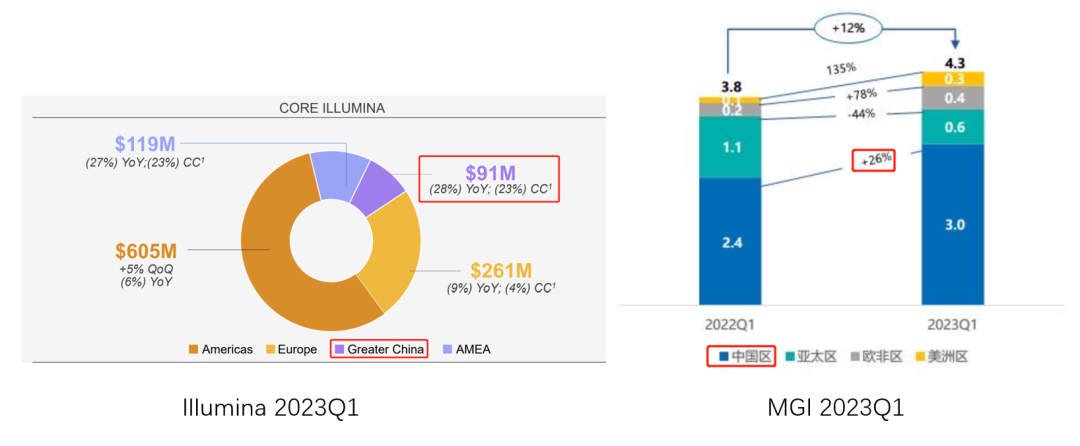Click the 美洲区 legend color square
This screenshot has width=1080, height=446.
(x=919, y=356)
